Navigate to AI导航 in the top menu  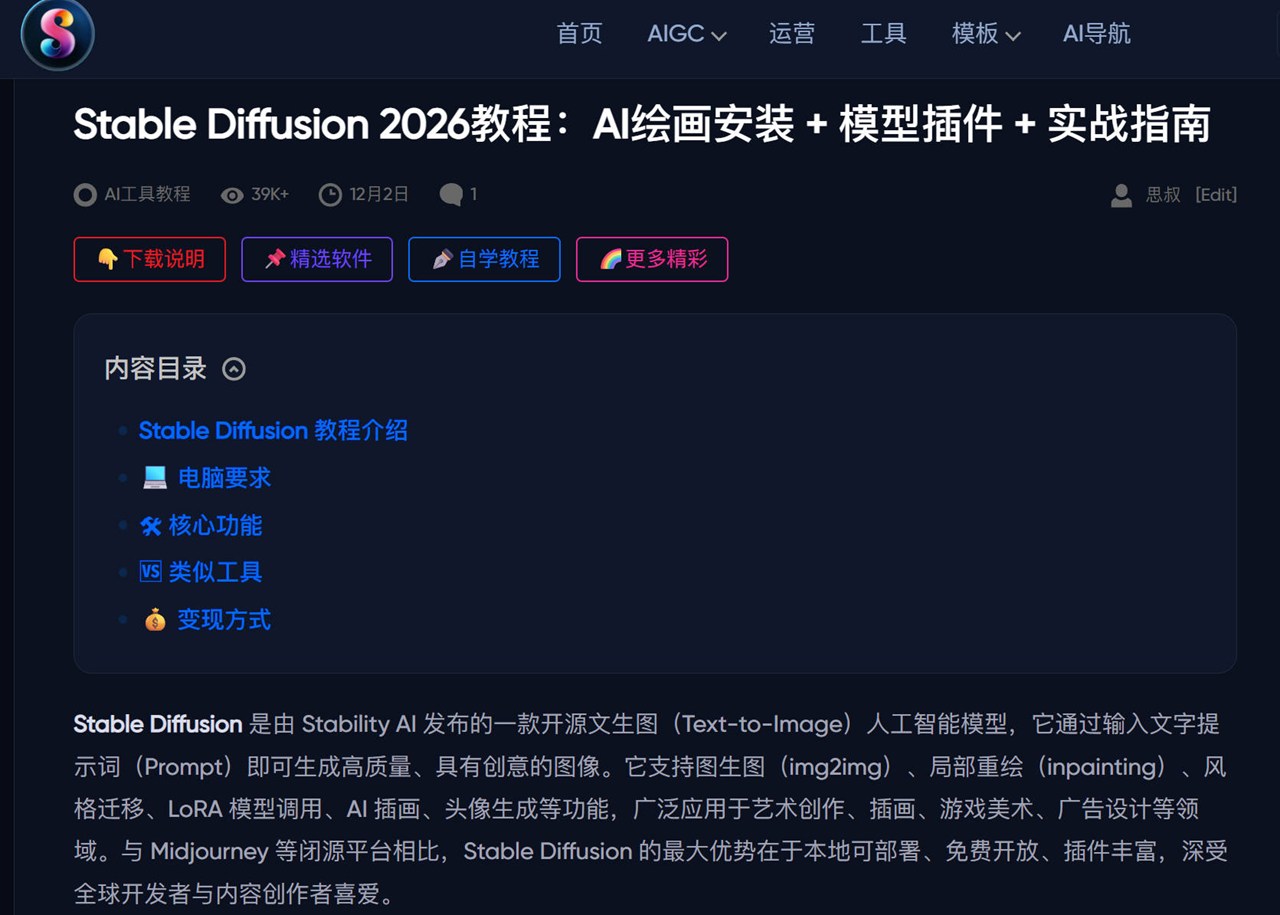coord(1096,34)
